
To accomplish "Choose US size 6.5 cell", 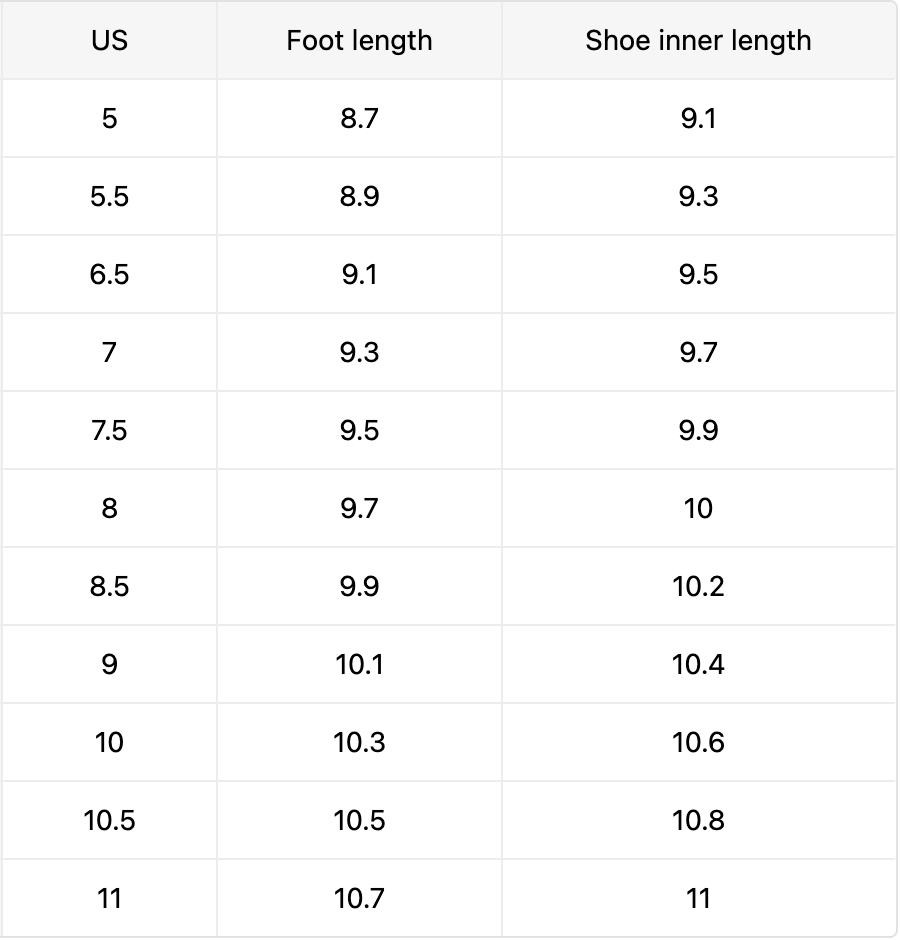I will pyautogui.click(x=109, y=275).
